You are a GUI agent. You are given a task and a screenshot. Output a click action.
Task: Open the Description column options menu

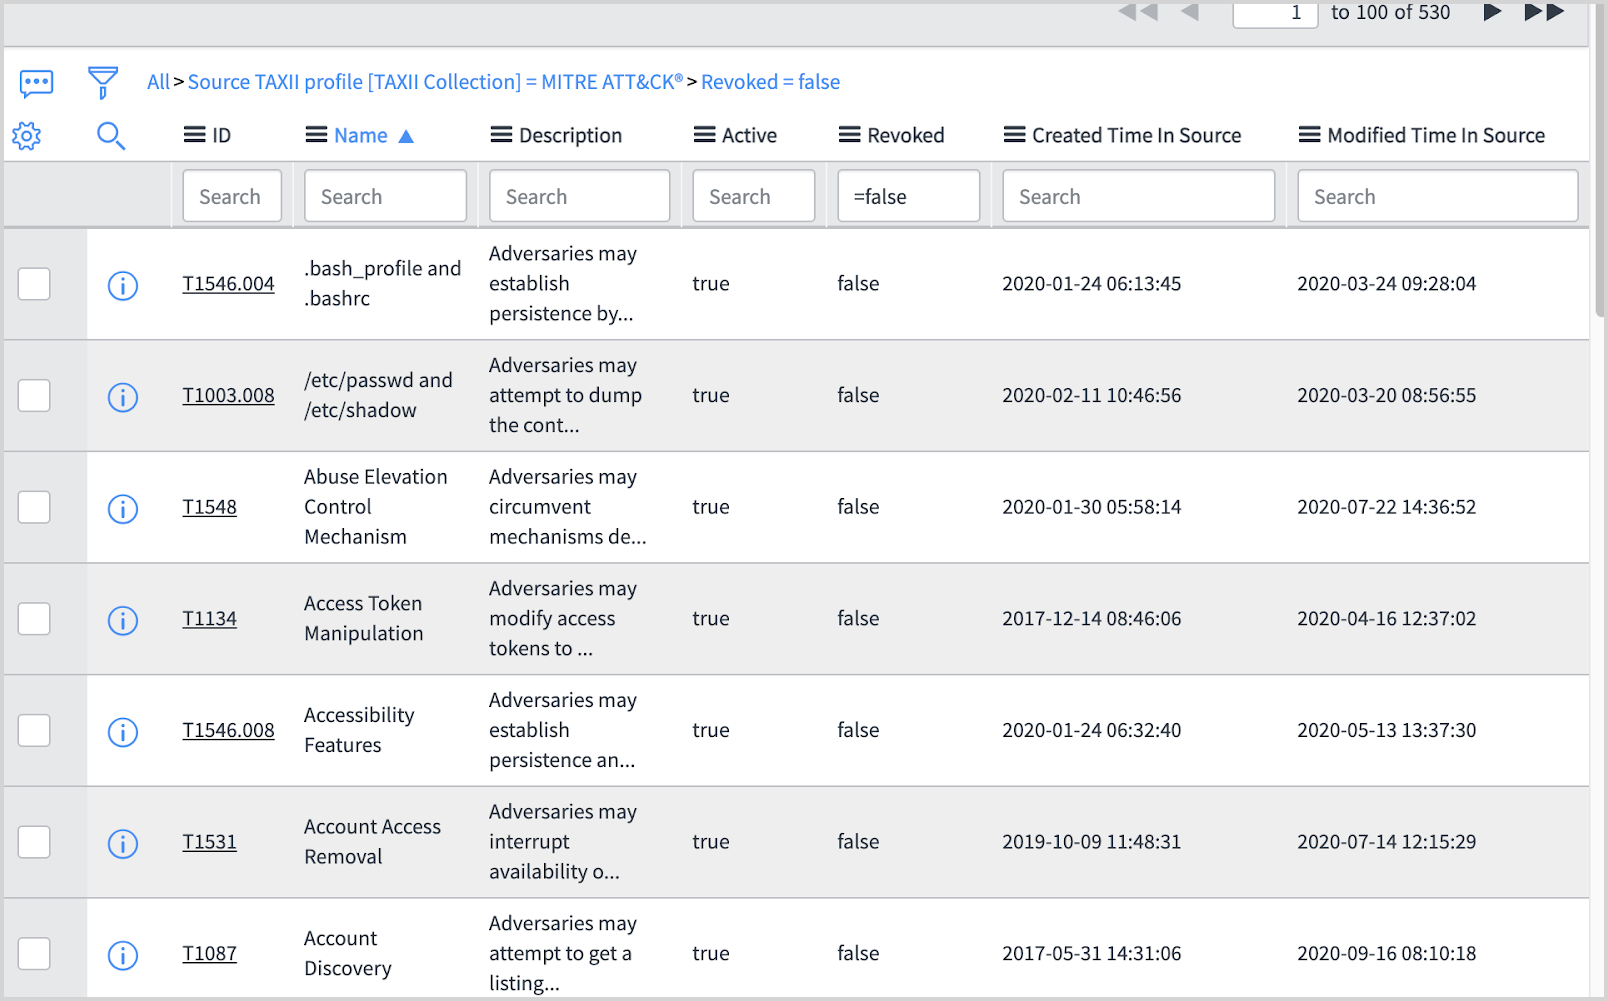coord(501,135)
